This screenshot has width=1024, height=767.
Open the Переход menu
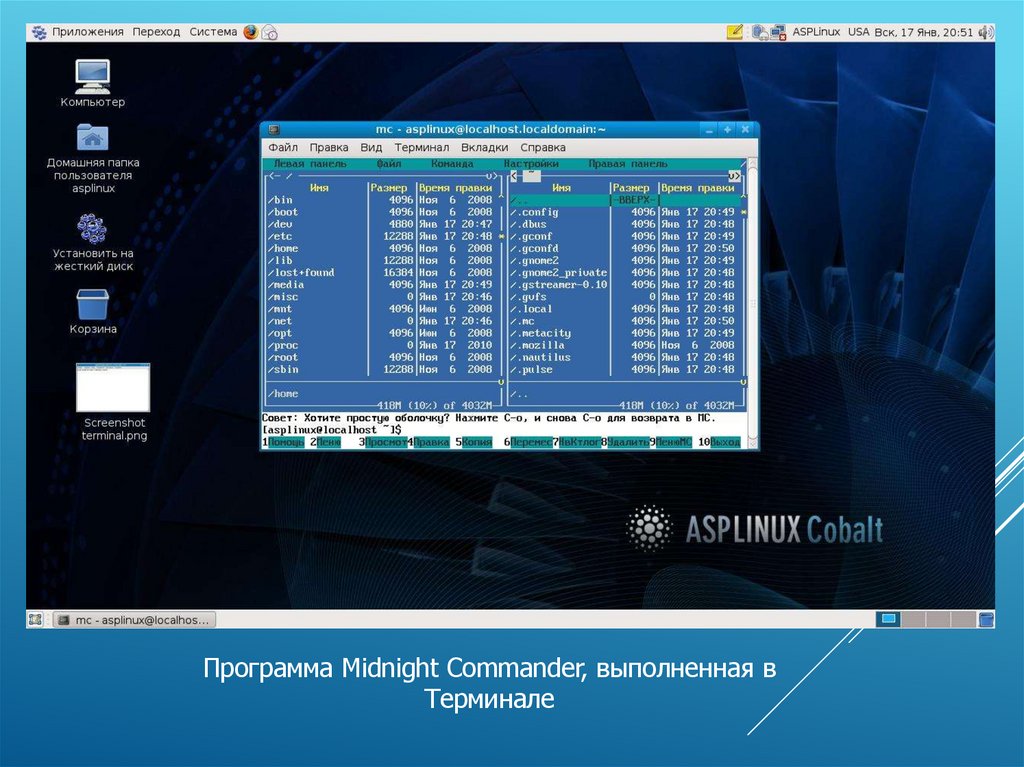click(x=156, y=31)
